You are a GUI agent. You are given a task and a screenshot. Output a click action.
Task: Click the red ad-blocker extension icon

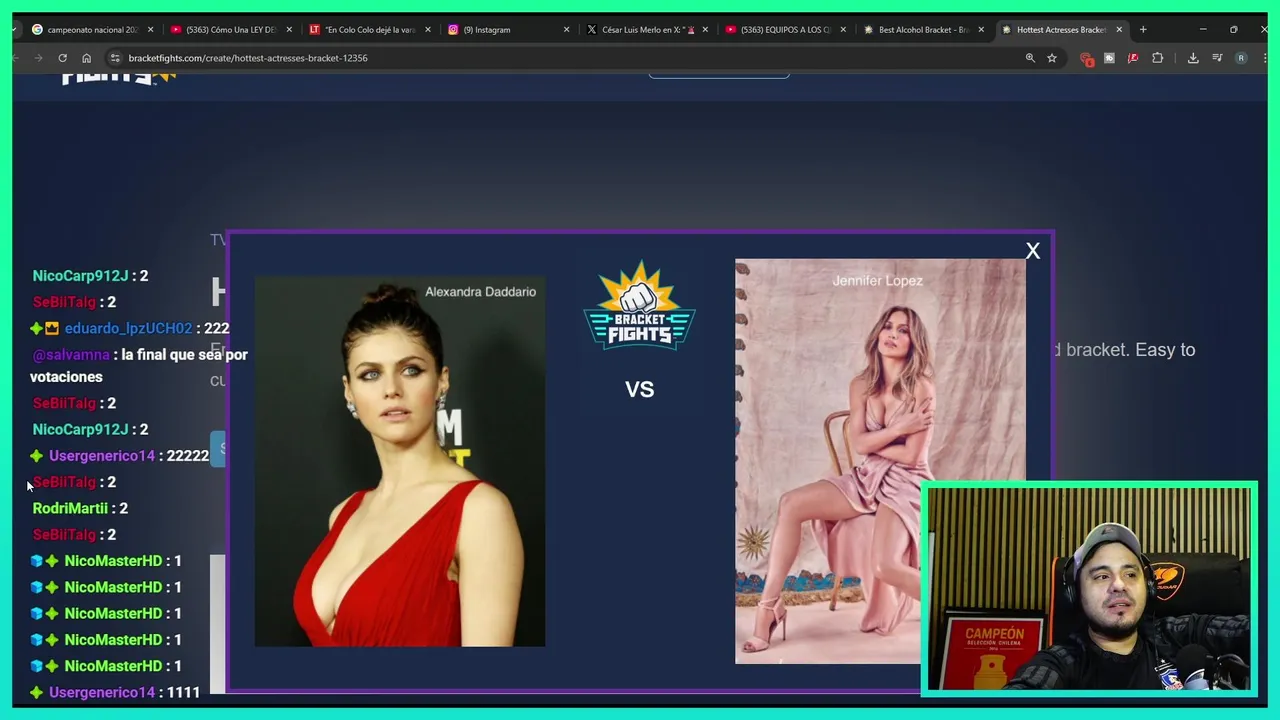click(x=1087, y=59)
